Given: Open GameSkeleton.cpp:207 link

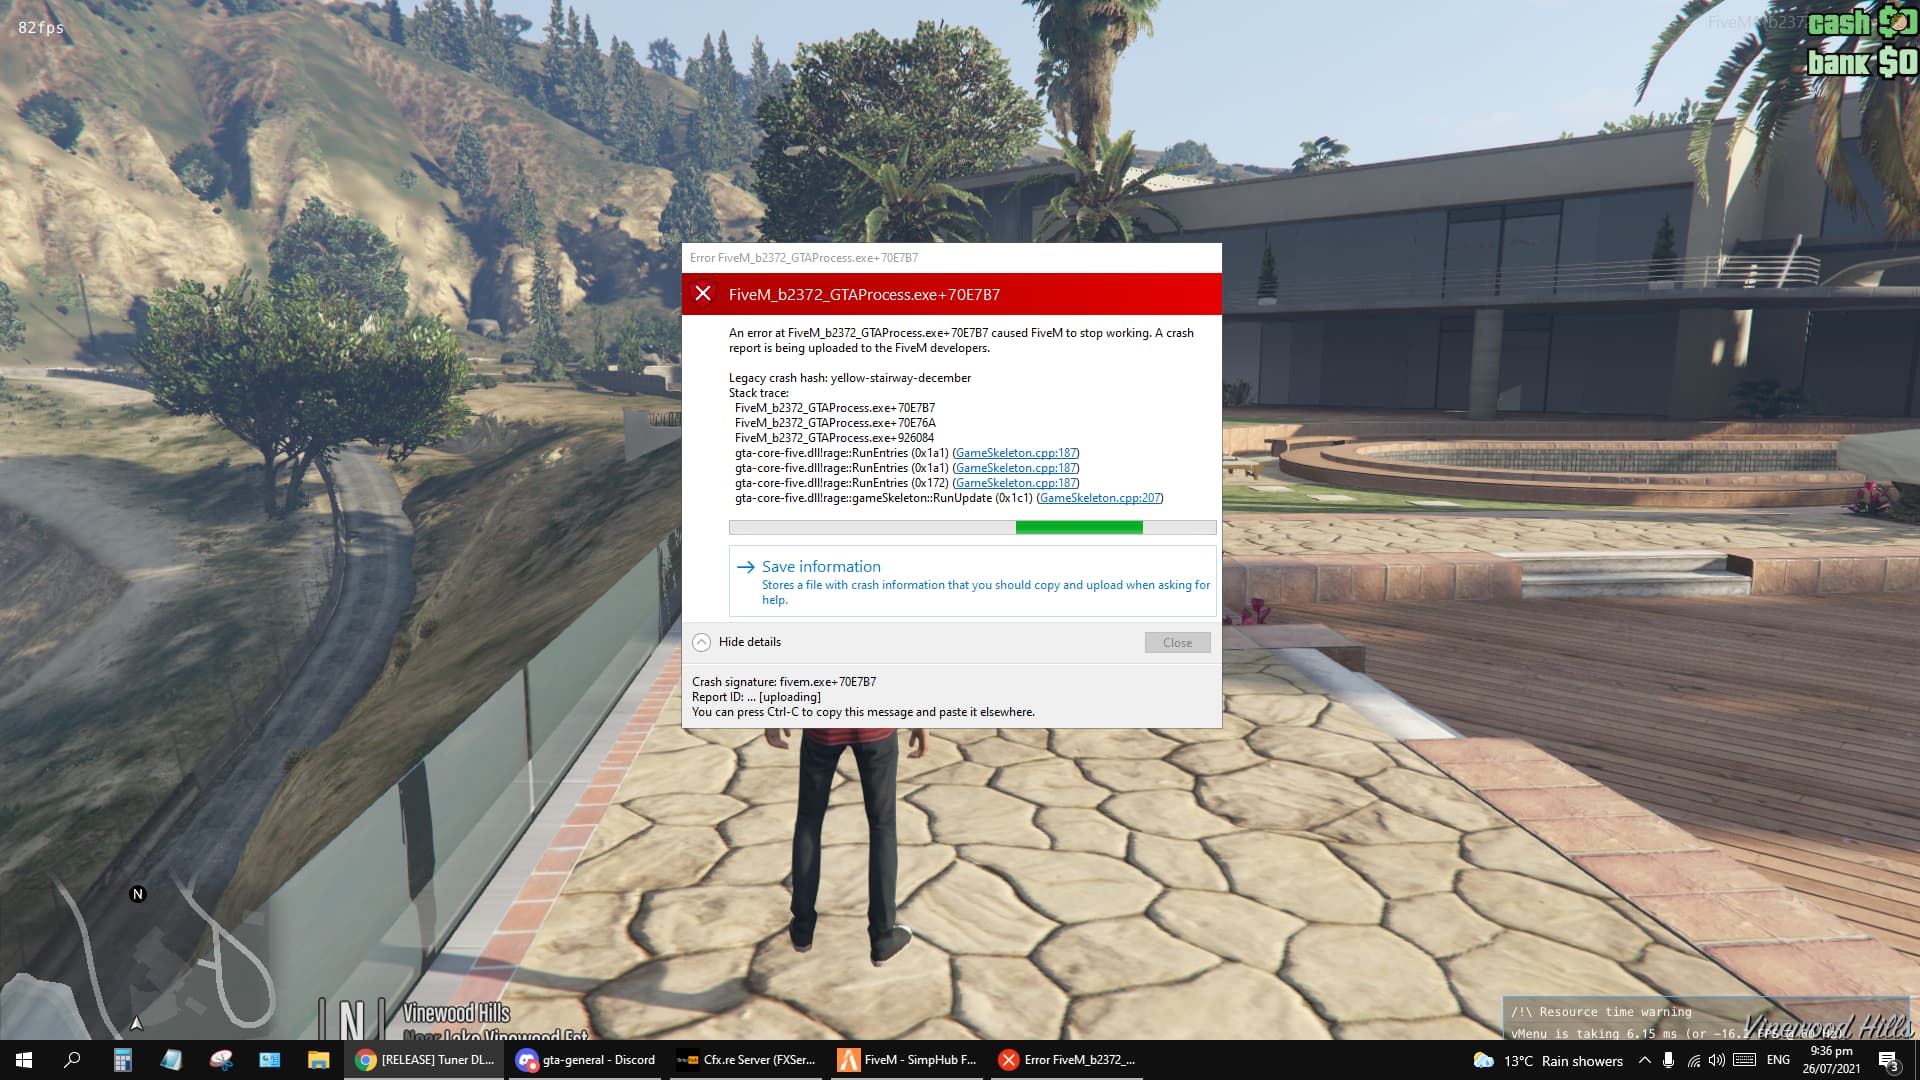Looking at the screenshot, I should click(x=1100, y=498).
